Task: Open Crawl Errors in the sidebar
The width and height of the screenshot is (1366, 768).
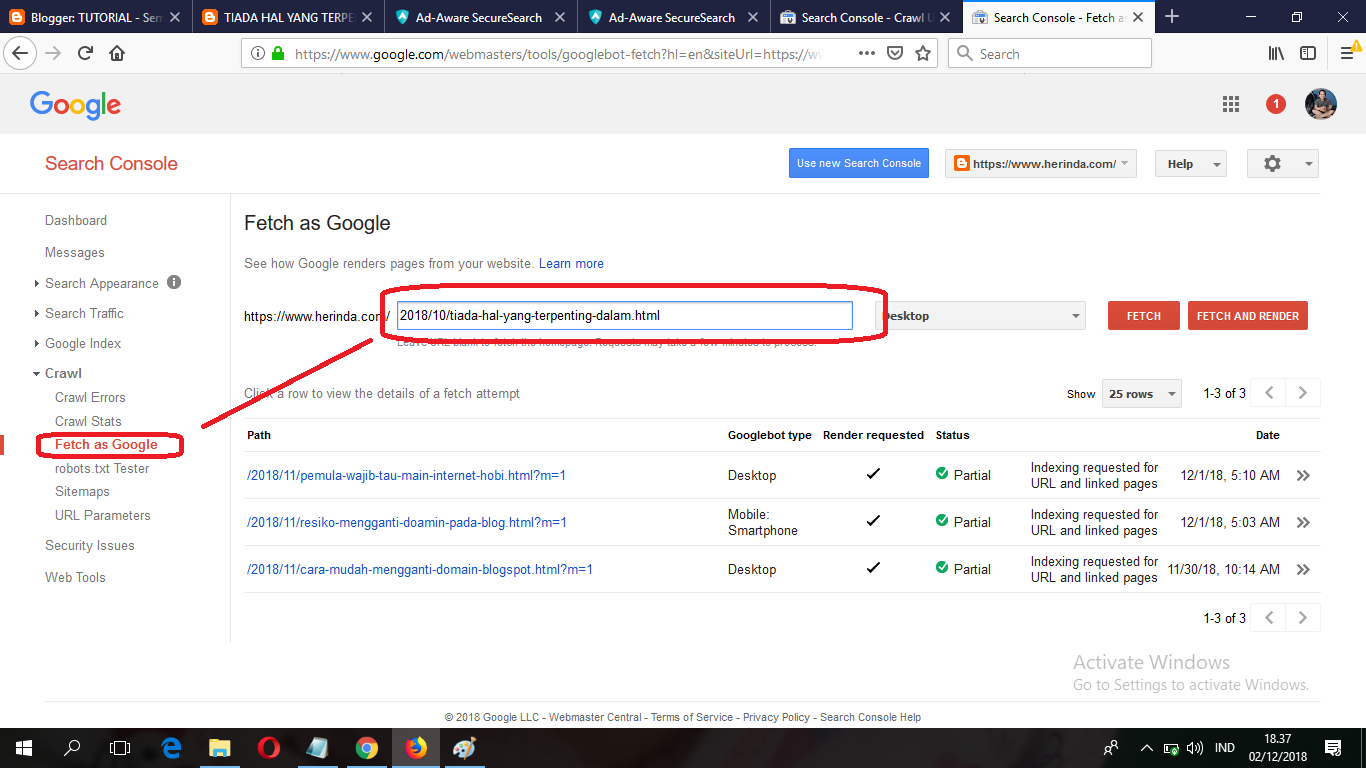Action: coord(90,397)
